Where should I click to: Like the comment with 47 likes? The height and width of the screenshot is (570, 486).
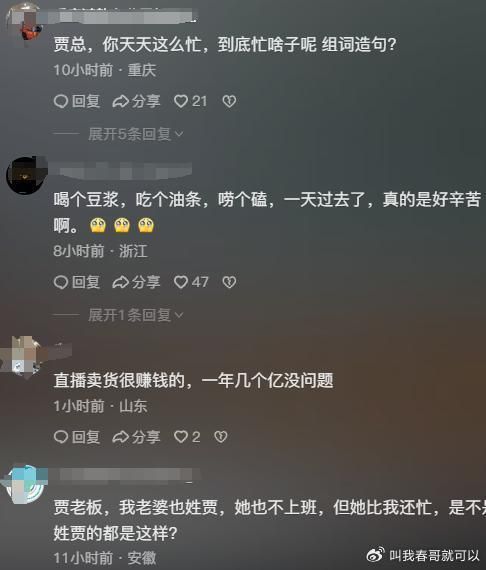click(x=191, y=282)
